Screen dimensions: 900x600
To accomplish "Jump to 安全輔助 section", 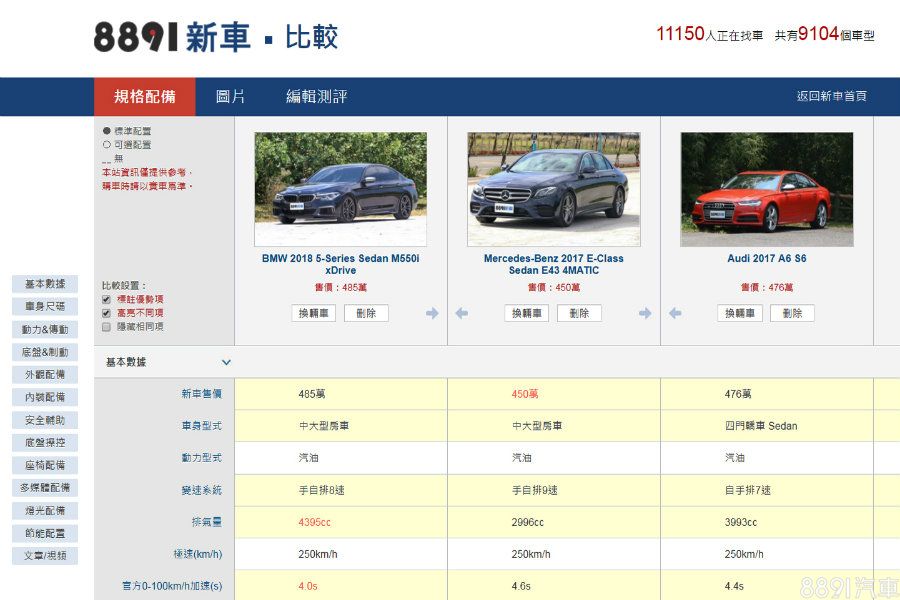I will 45,420.
